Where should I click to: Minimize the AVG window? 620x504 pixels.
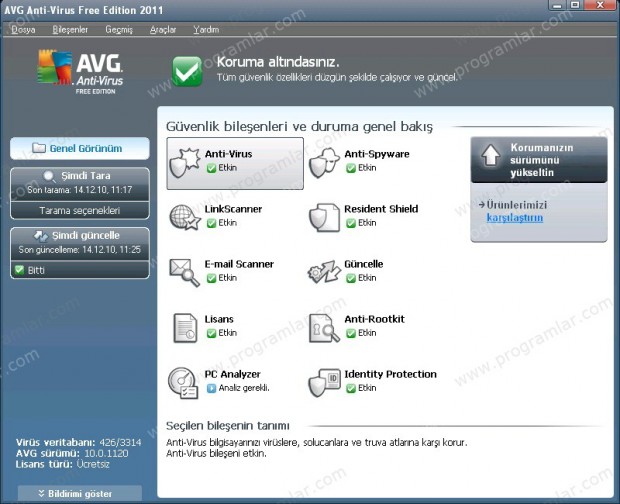[x=558, y=5]
